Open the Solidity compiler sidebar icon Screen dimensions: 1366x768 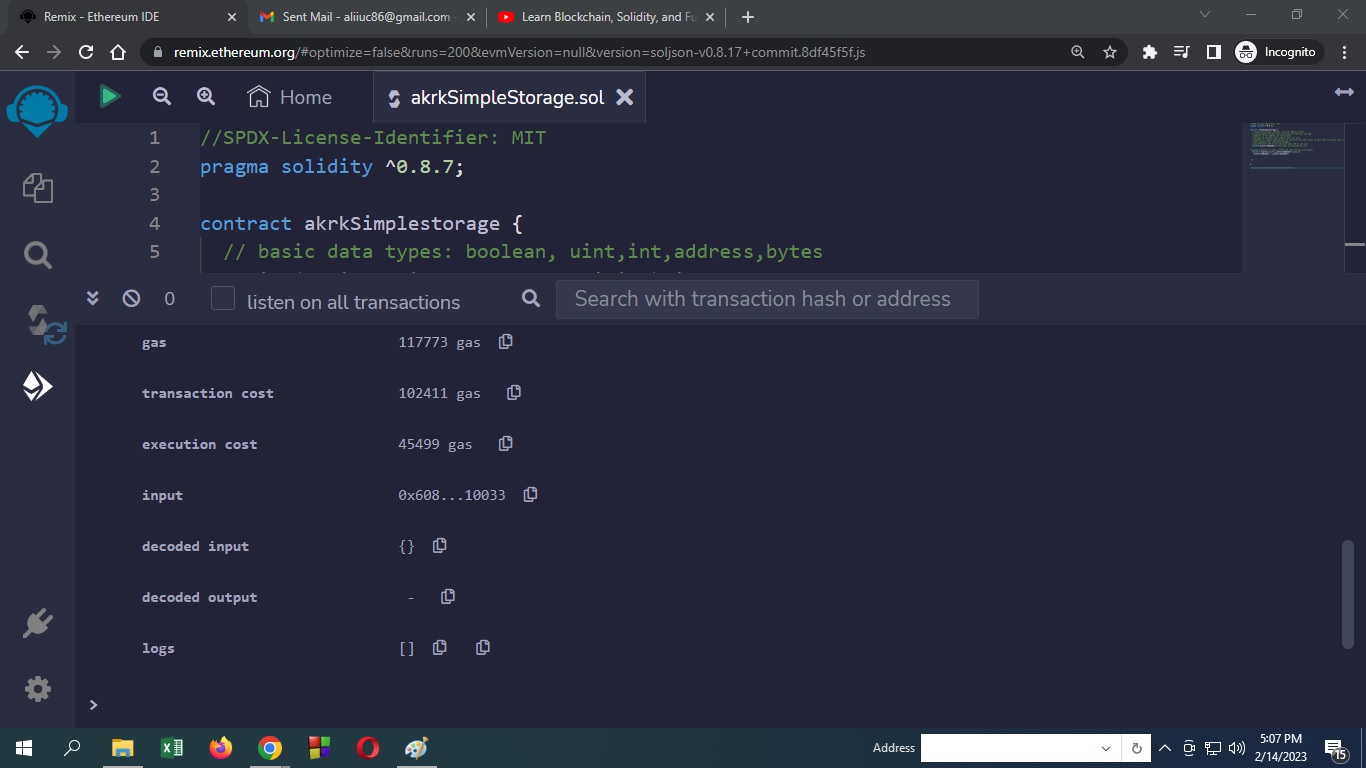[x=44, y=325]
